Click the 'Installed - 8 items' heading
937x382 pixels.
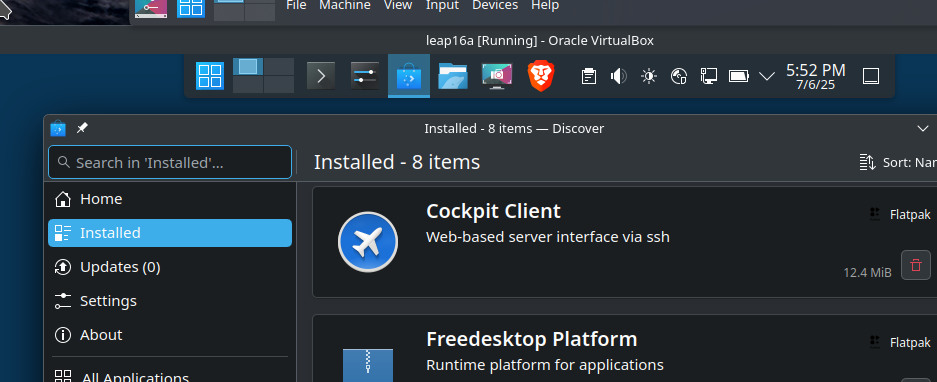coord(397,162)
